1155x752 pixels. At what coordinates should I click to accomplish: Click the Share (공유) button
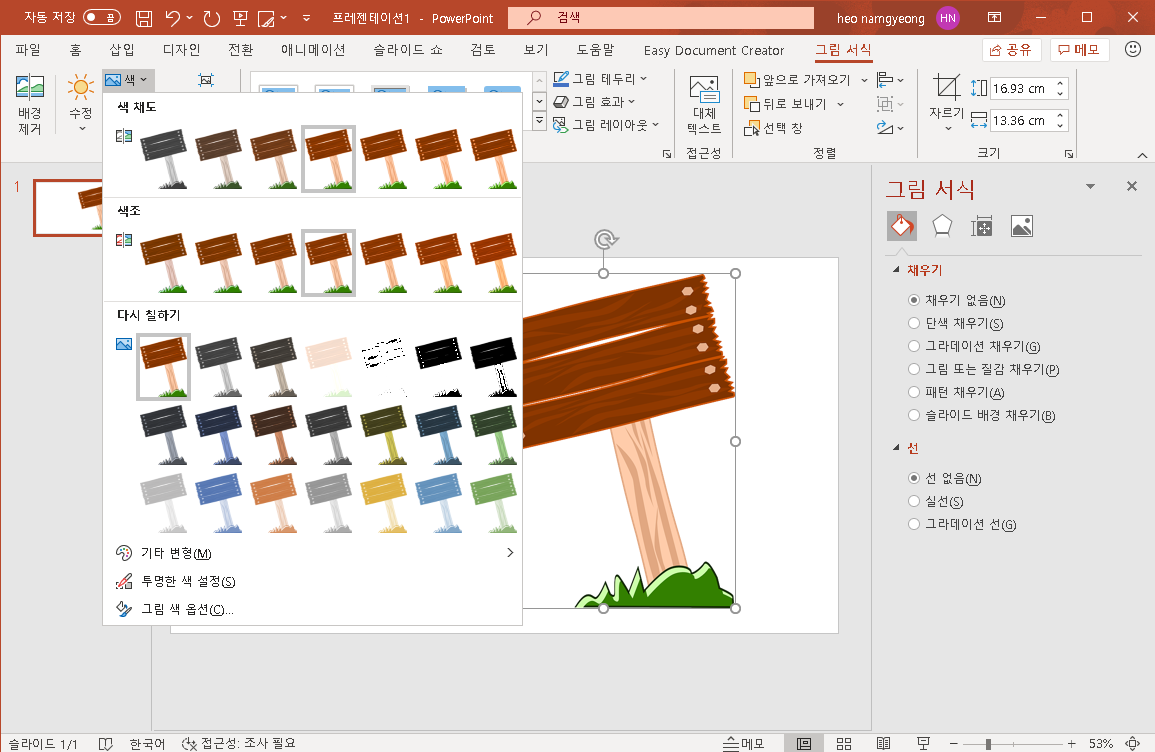click(x=1011, y=49)
